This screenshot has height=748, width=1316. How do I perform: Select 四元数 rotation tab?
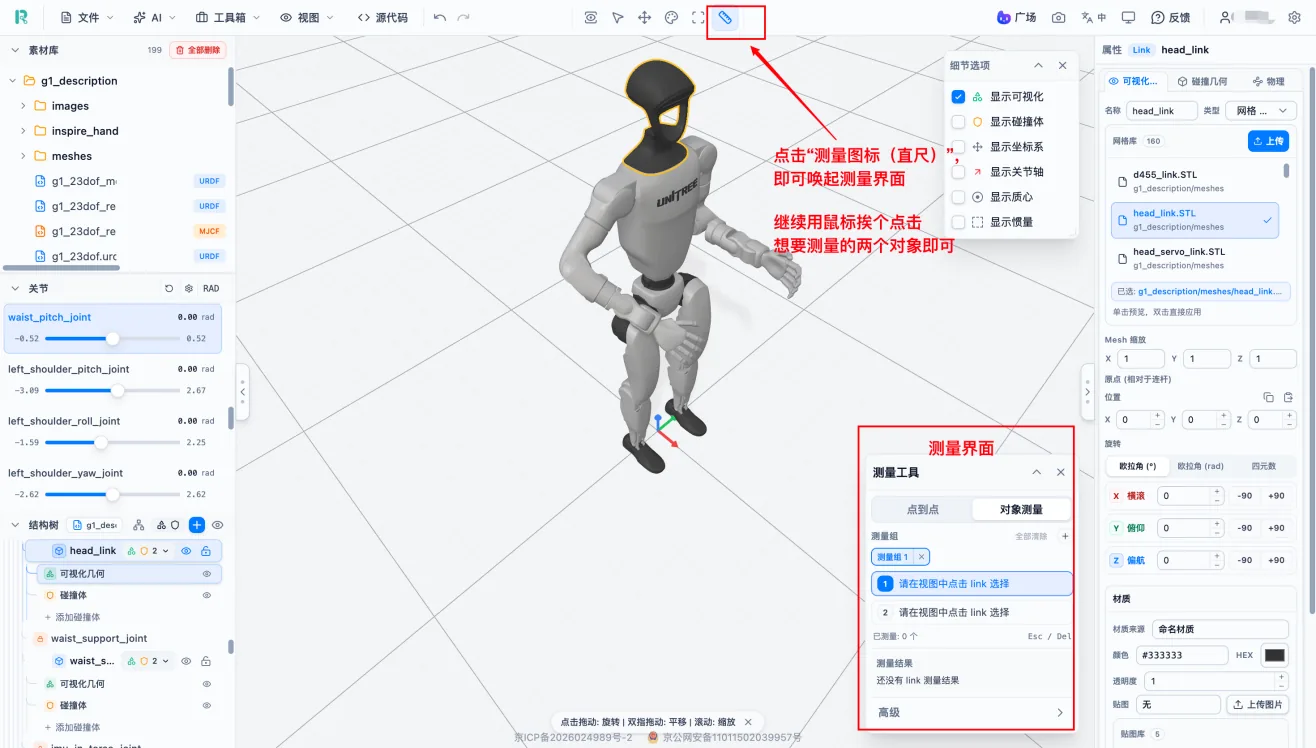(1264, 466)
